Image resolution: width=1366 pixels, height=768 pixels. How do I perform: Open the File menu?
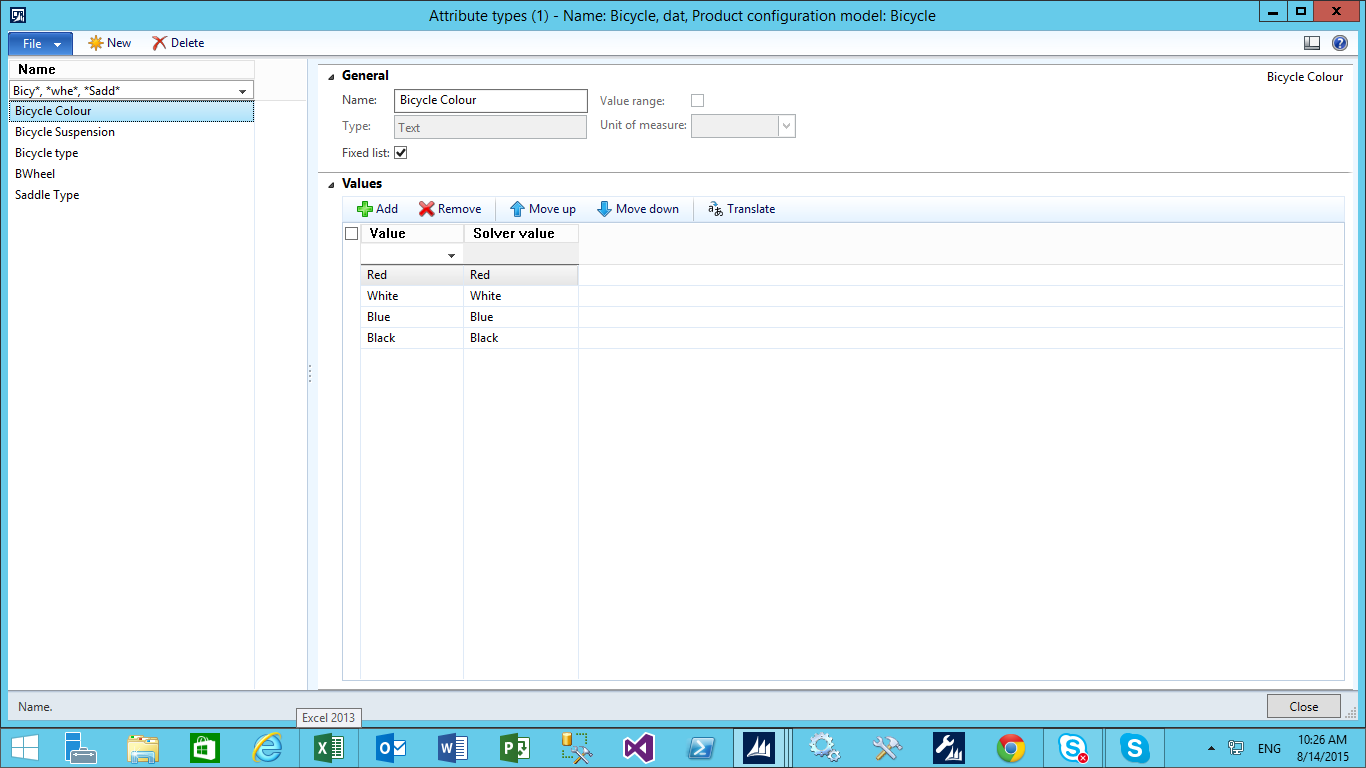pos(41,44)
